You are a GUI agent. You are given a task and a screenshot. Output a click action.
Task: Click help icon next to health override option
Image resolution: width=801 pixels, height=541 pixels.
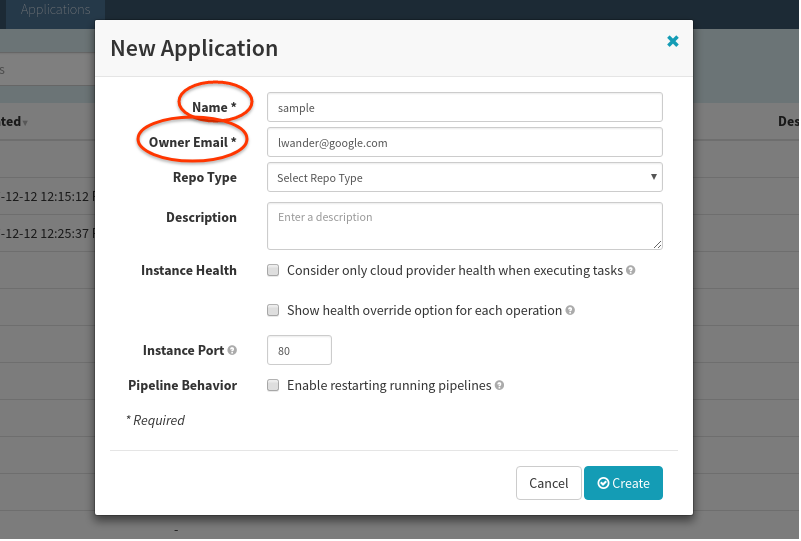click(570, 311)
